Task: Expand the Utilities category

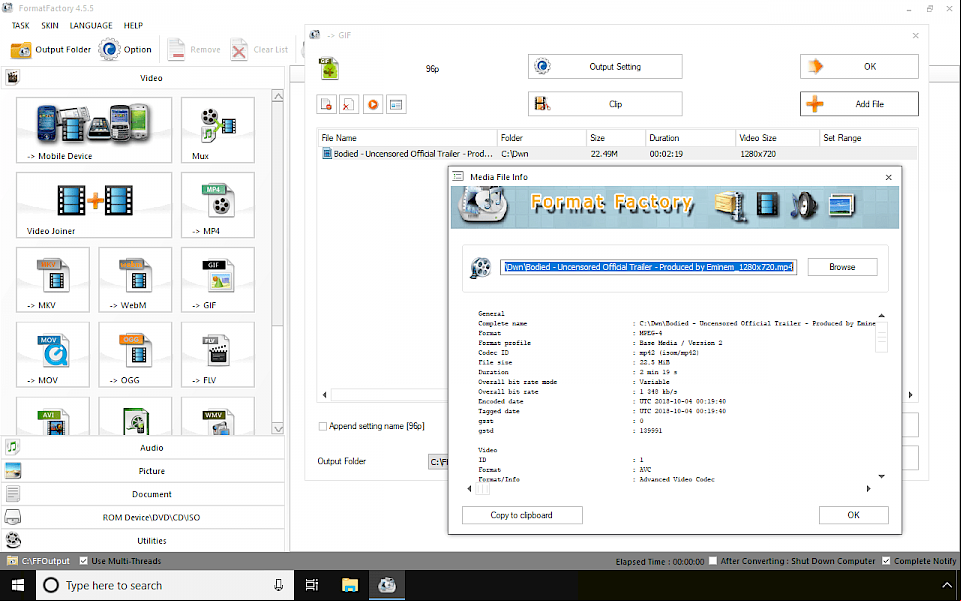Action: tap(143, 541)
